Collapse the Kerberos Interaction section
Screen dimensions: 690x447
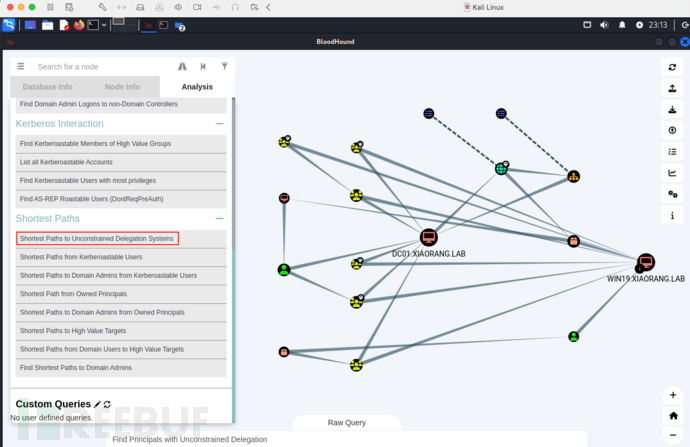220,124
